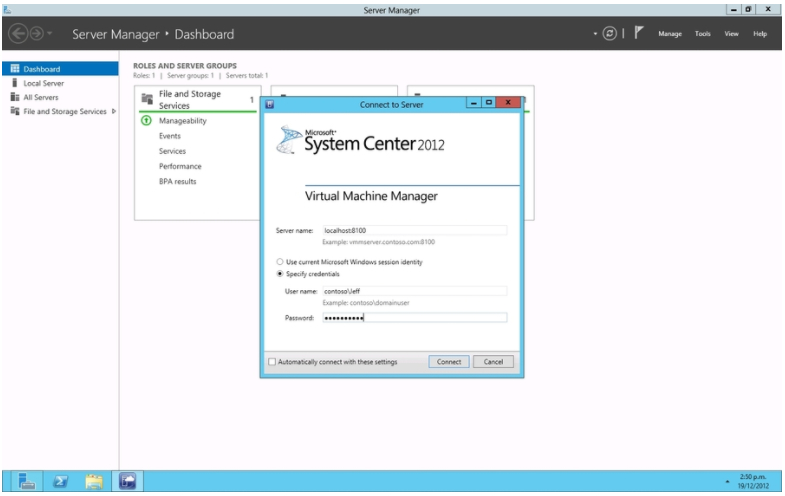The width and height of the screenshot is (785, 496).
Task: Expand the File and Storage Services arrow
Action: click(114, 111)
